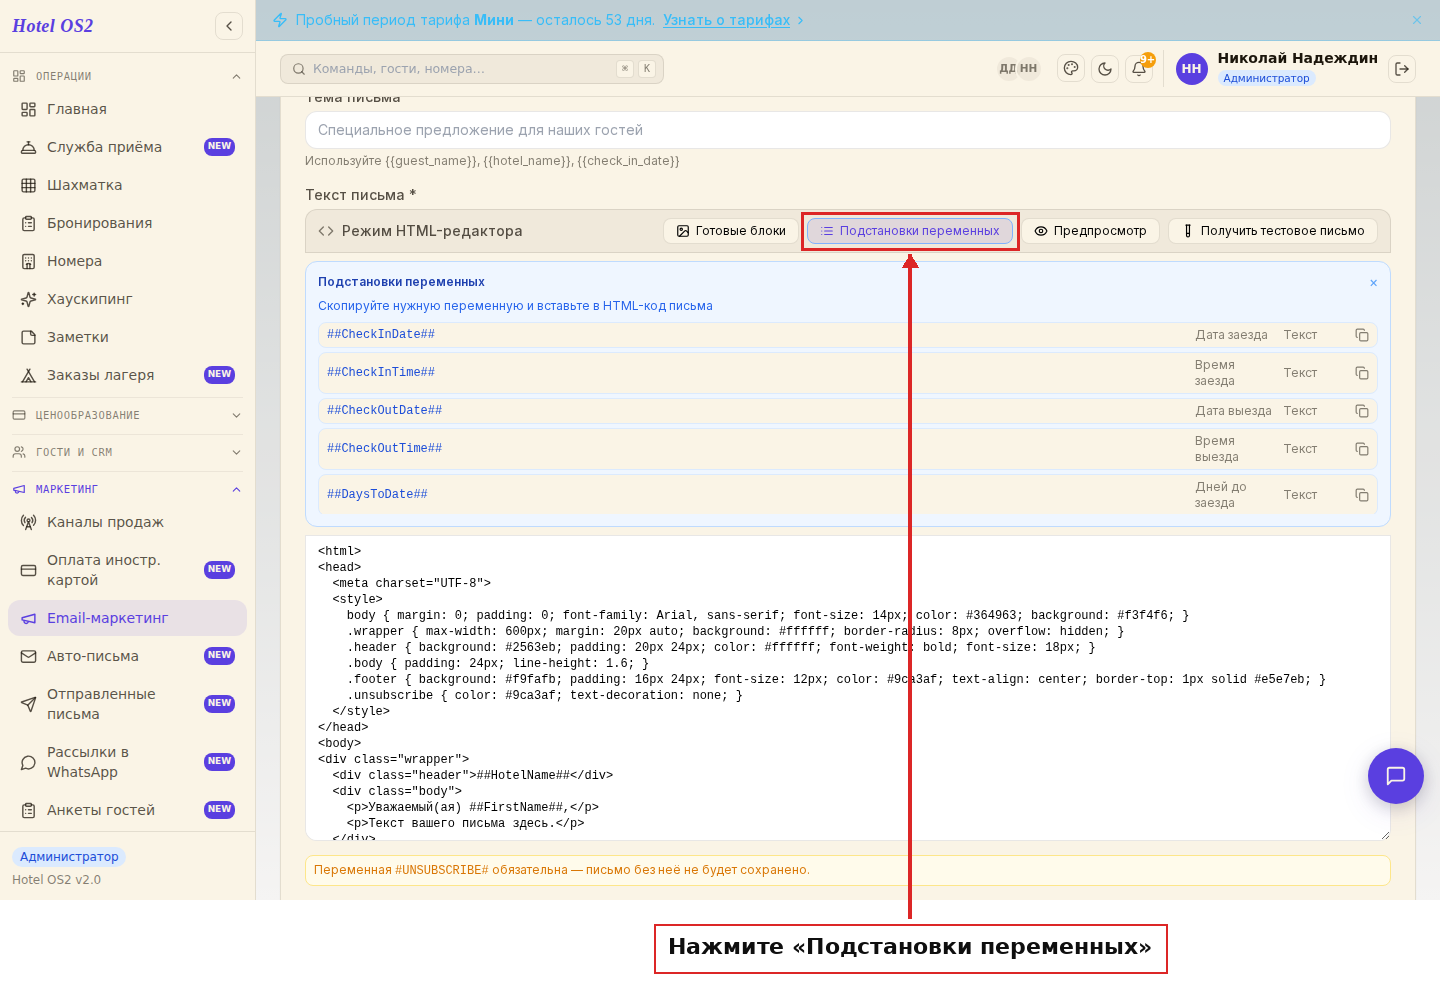This screenshot has height=997, width=1440.
Task: Select Email-маркетинг in the sidebar
Action: tap(127, 618)
